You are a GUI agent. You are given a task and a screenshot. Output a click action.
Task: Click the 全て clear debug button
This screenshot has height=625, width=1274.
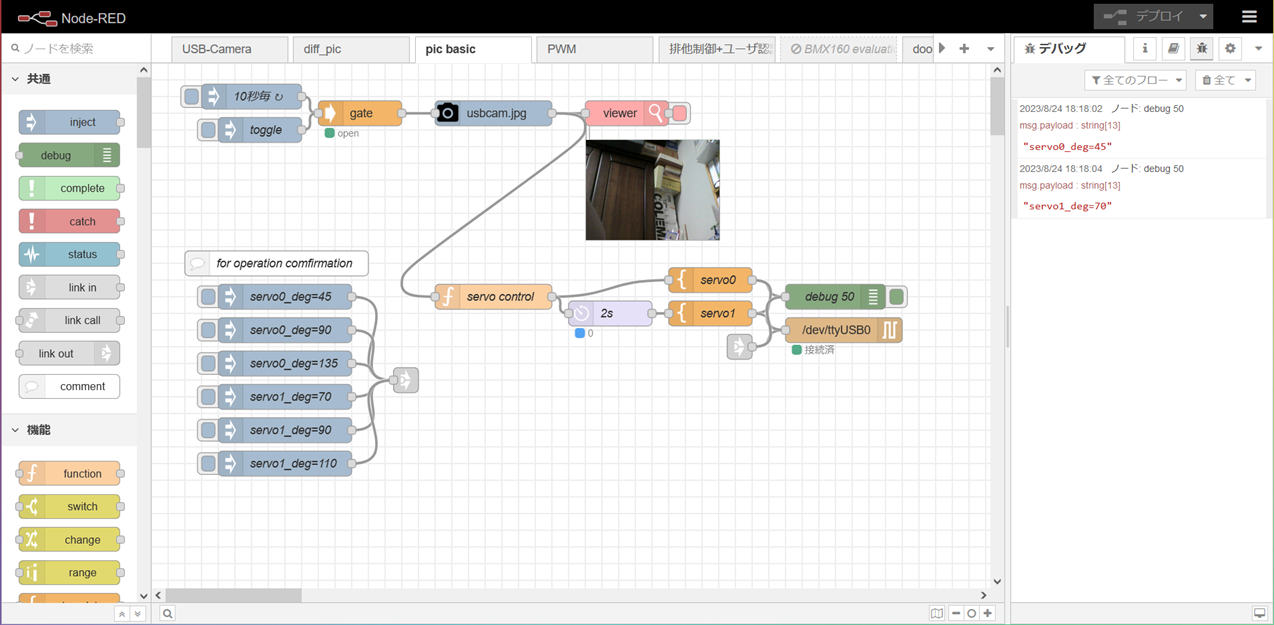[1225, 80]
